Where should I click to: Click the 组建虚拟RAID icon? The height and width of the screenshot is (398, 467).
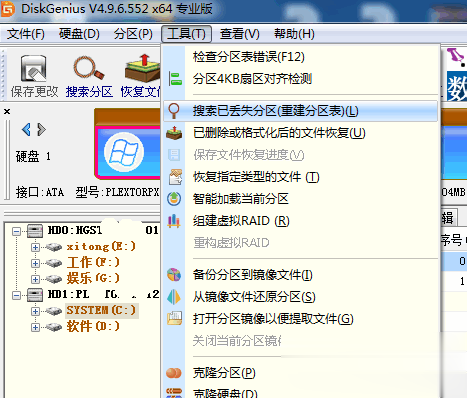[x=174, y=221]
